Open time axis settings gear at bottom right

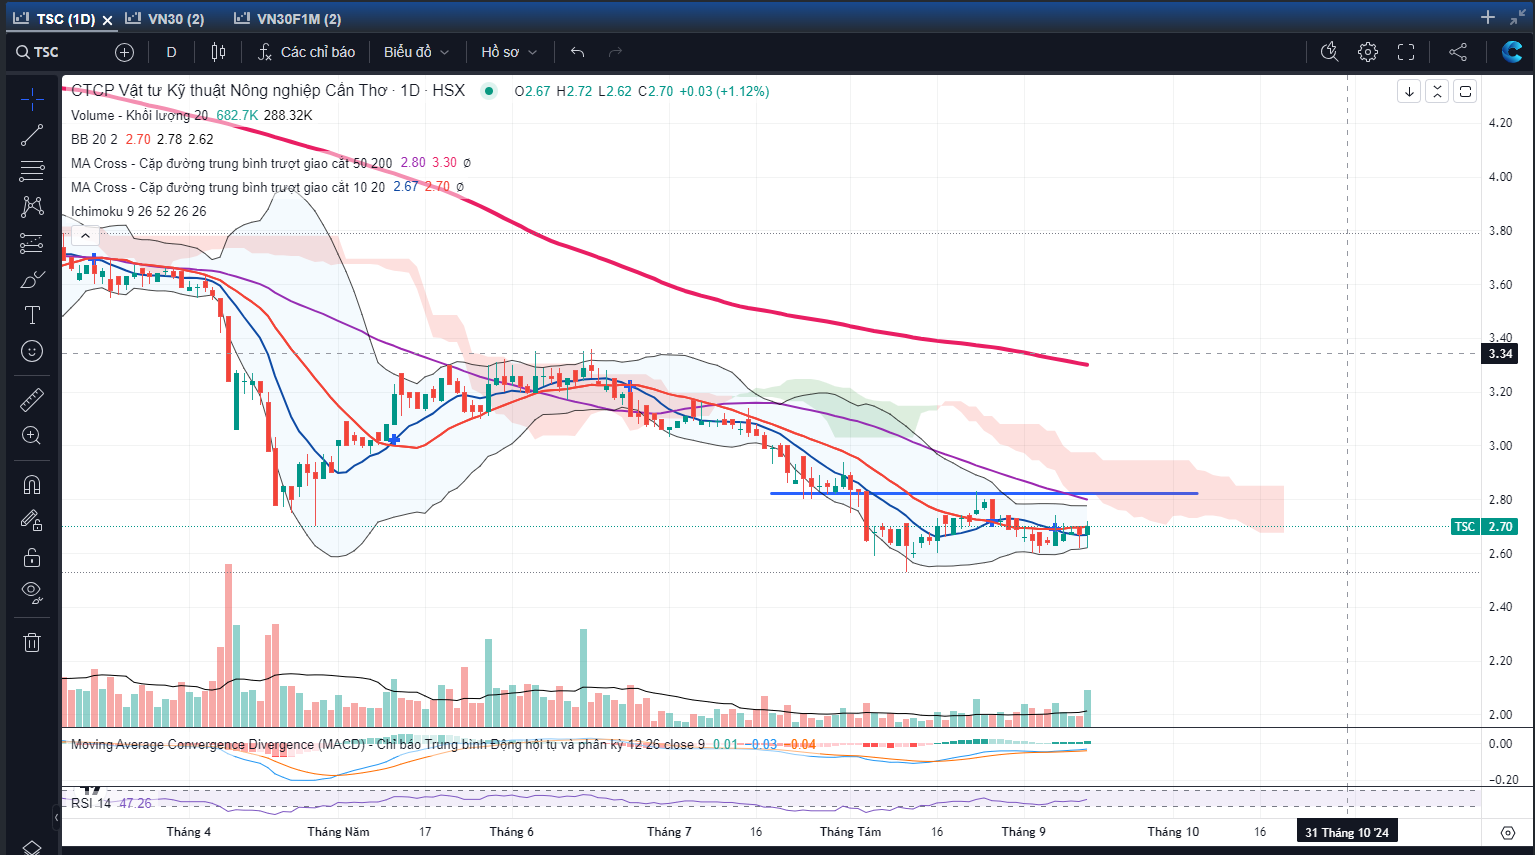1508,832
